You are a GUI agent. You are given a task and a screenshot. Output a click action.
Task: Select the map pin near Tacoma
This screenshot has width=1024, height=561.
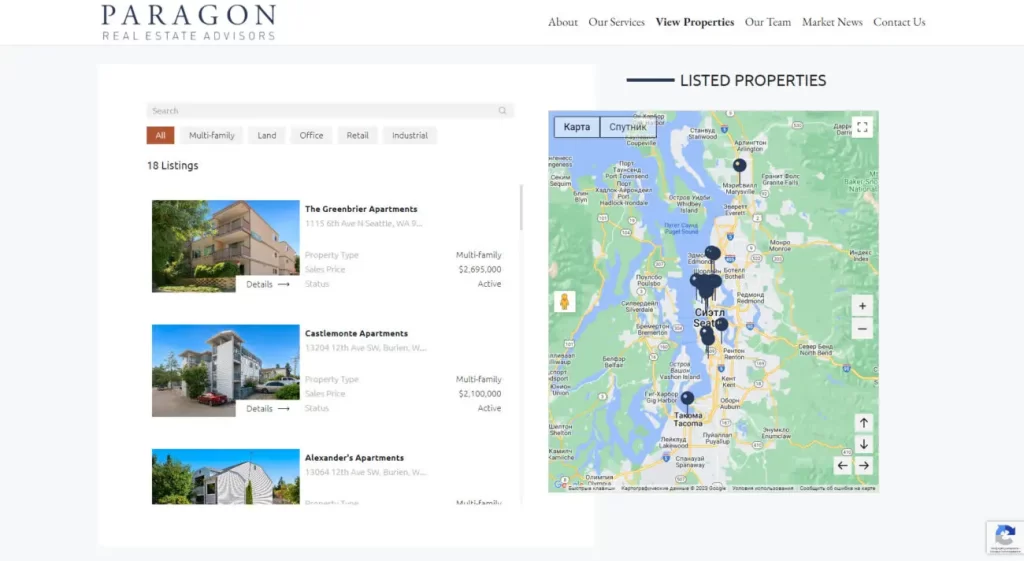pos(687,398)
